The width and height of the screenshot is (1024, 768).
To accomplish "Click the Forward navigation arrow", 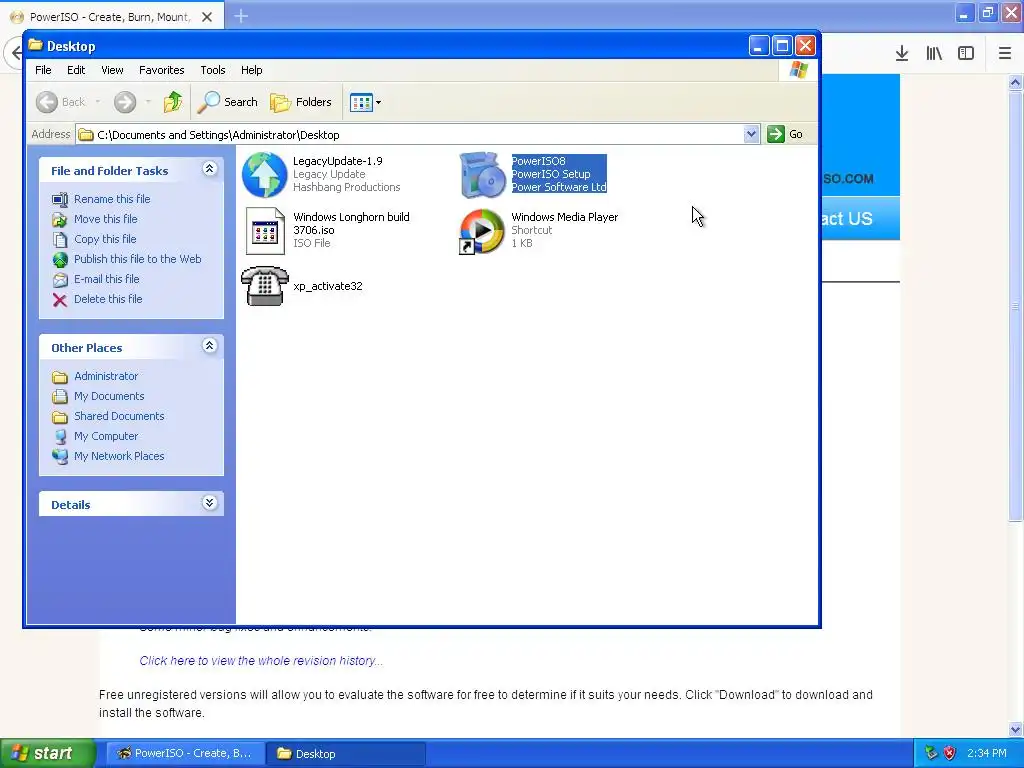I will pyautogui.click(x=125, y=102).
